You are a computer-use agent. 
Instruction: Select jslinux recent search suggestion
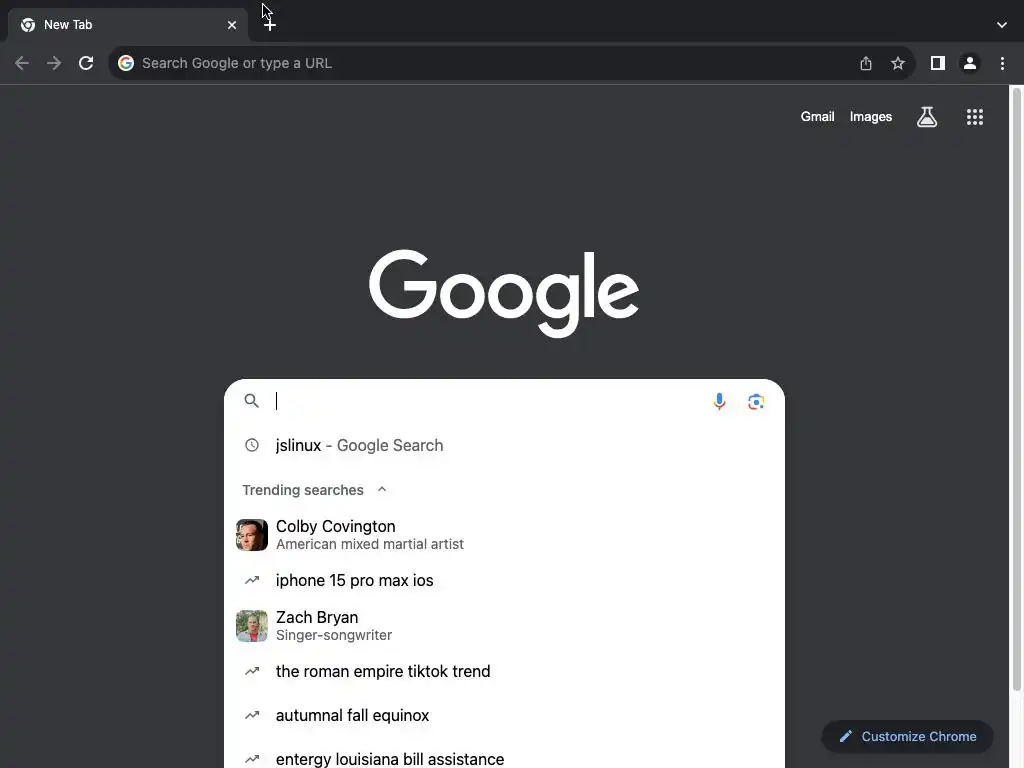504,445
